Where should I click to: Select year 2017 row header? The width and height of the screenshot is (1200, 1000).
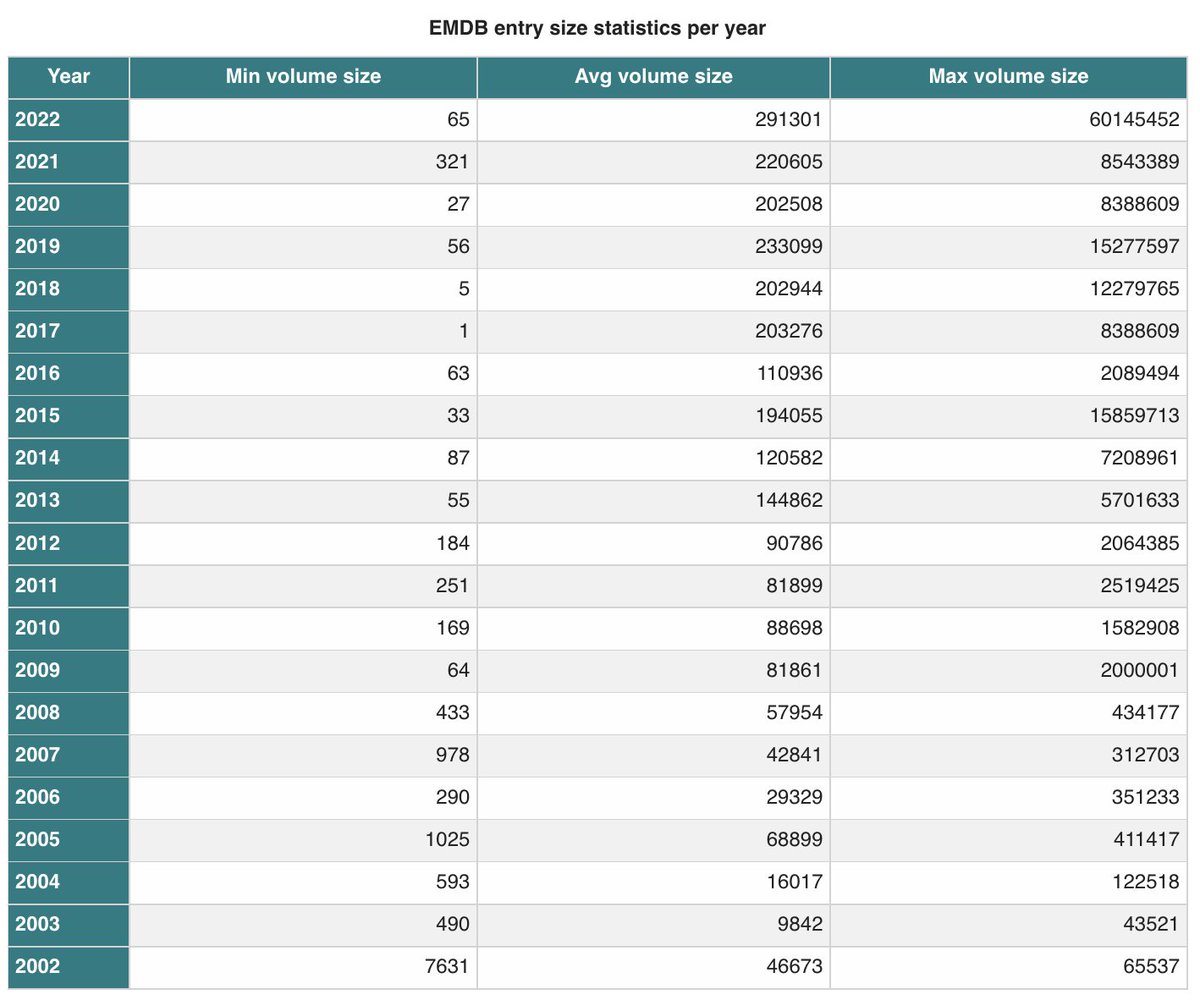[69, 332]
